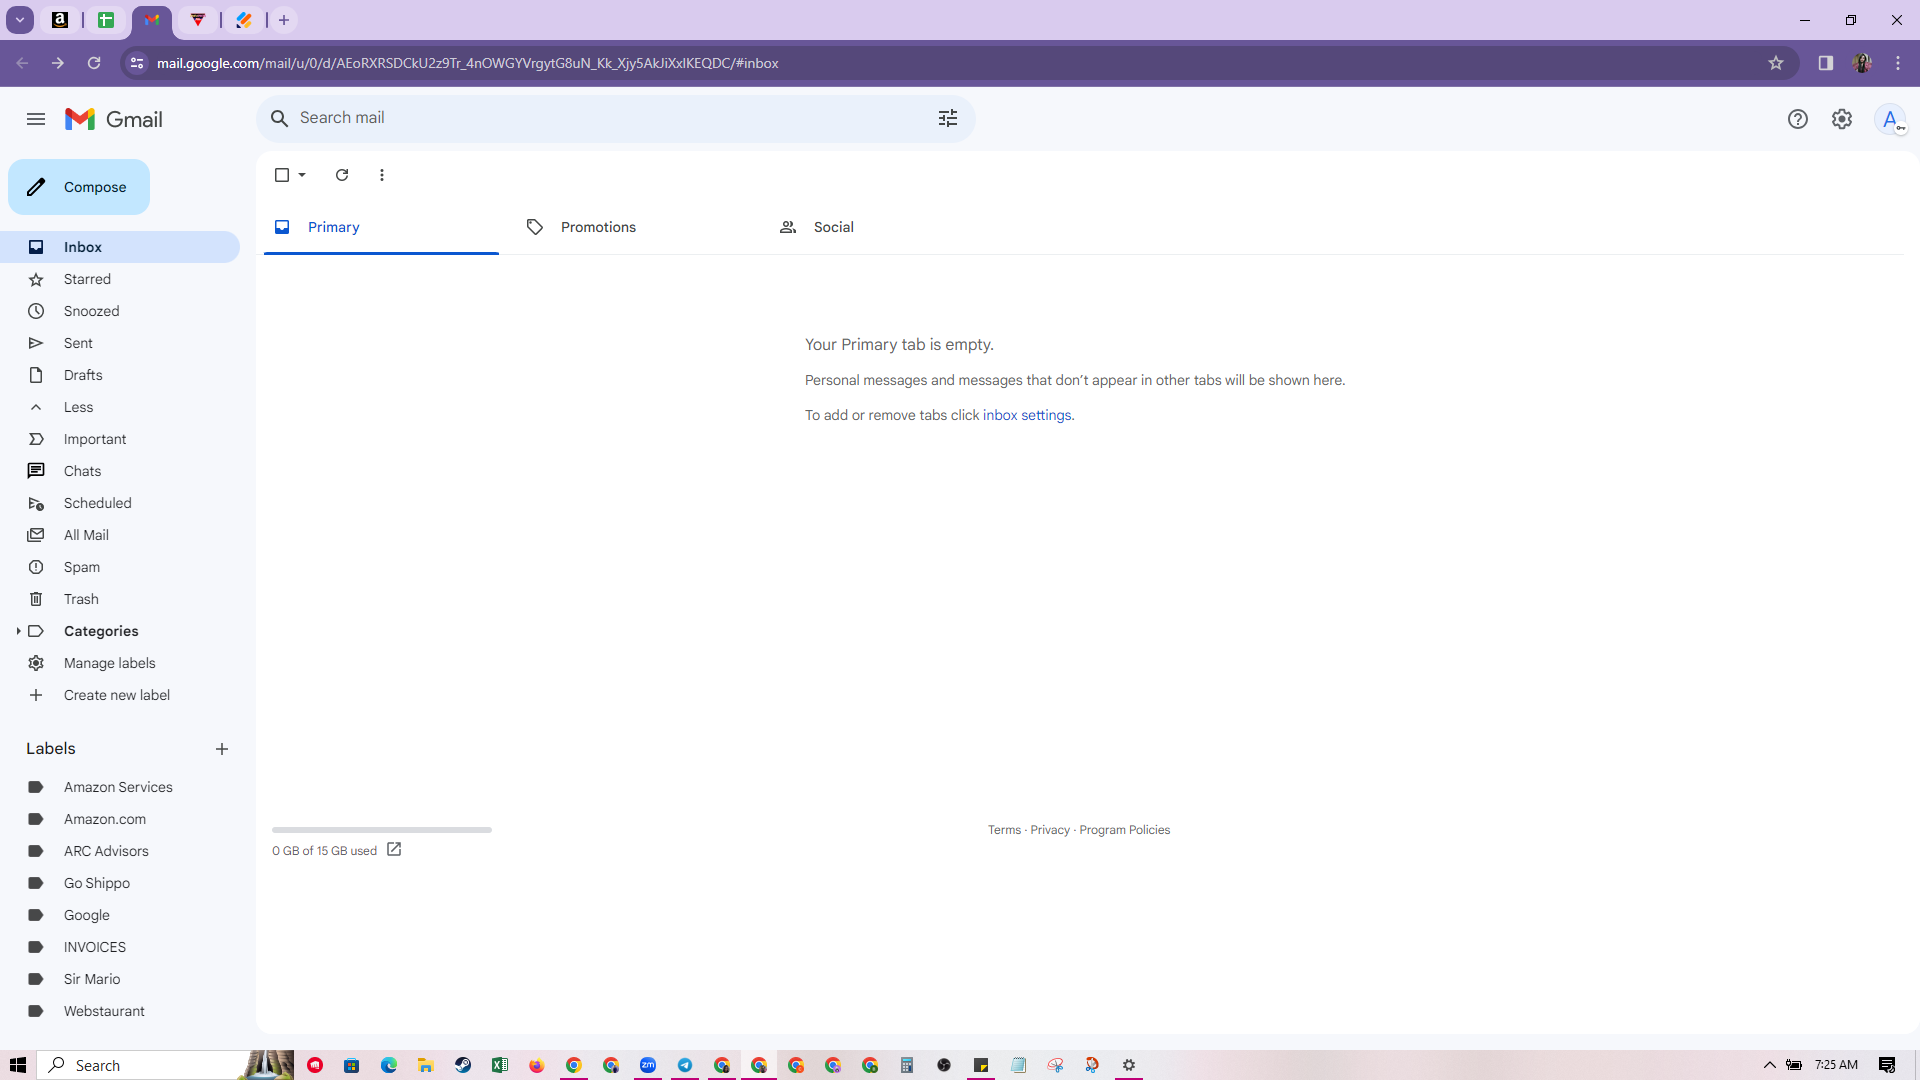This screenshot has height=1080, width=1920.
Task: Open Manage labels
Action: [120, 663]
